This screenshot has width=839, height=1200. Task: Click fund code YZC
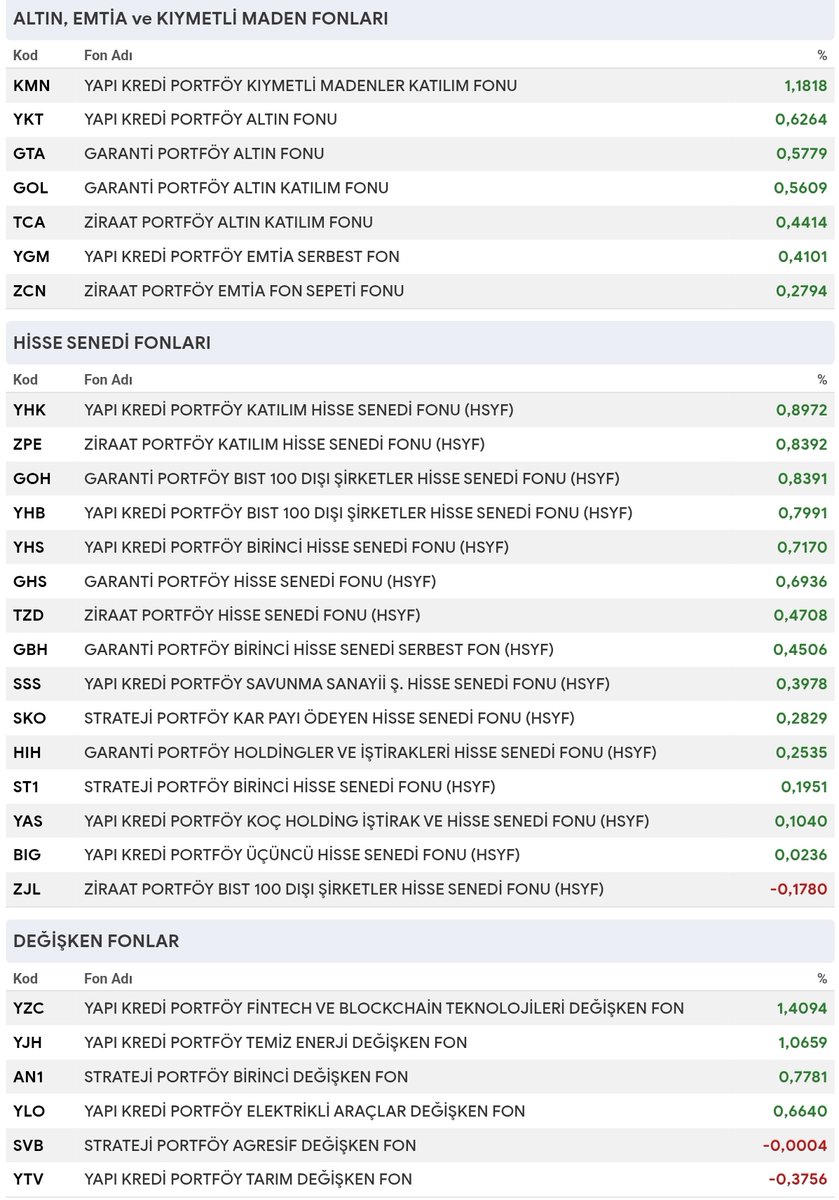pyautogui.click(x=30, y=1009)
